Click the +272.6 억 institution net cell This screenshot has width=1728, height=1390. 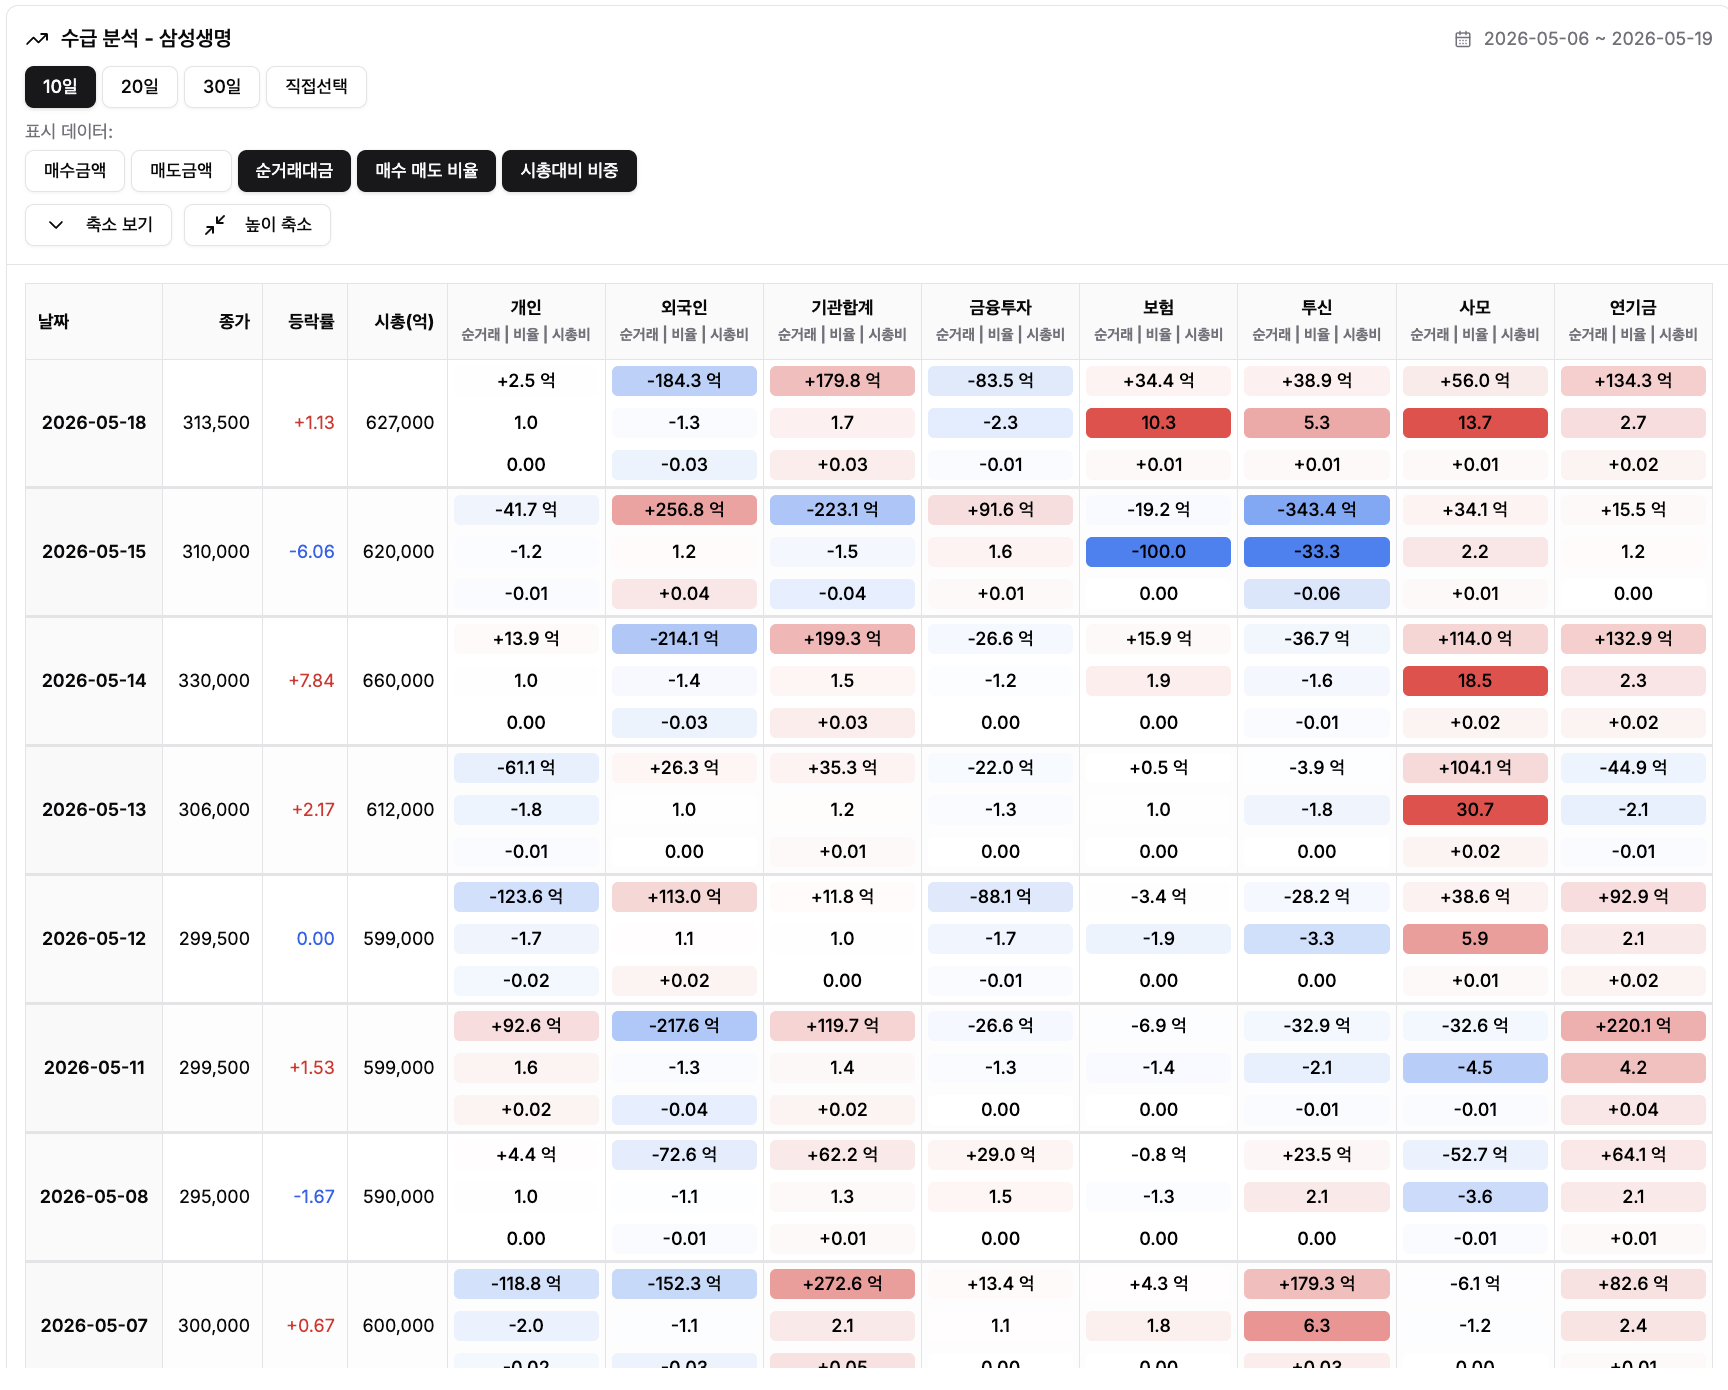[842, 1284]
